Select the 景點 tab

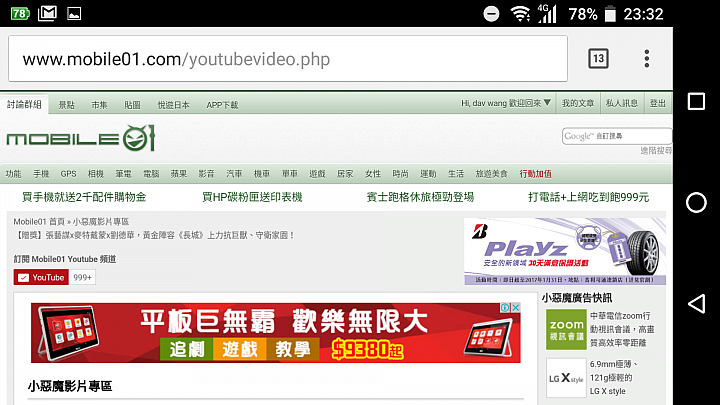66,105
